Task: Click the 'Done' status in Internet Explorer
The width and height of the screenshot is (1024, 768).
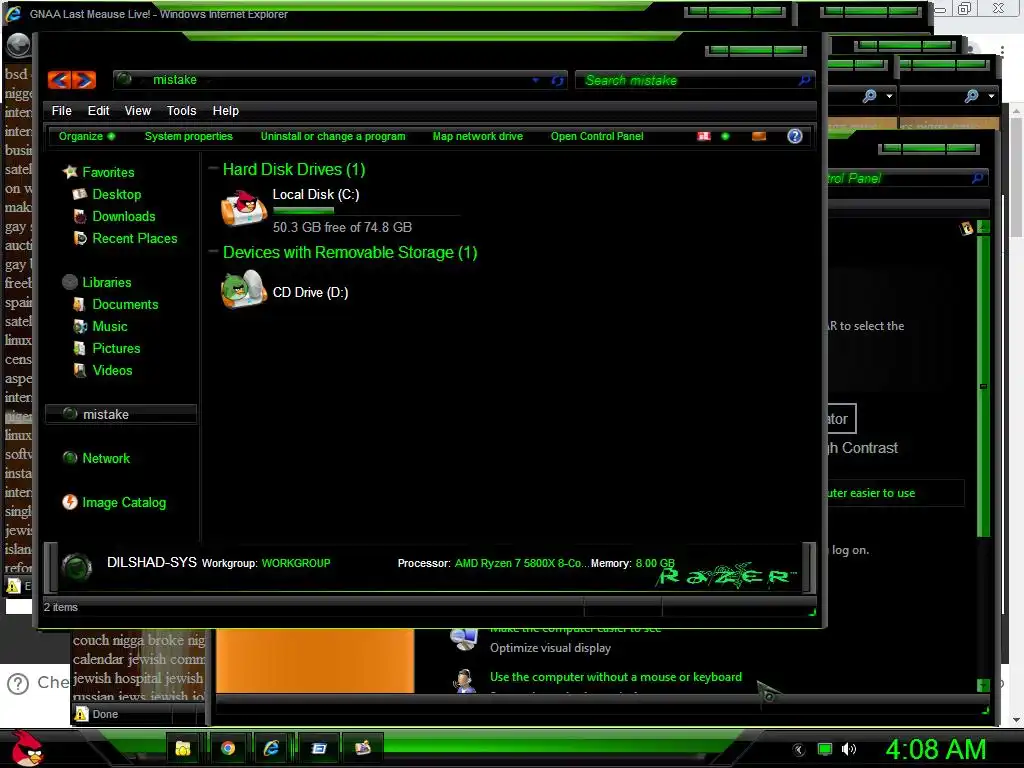Action: (x=105, y=714)
